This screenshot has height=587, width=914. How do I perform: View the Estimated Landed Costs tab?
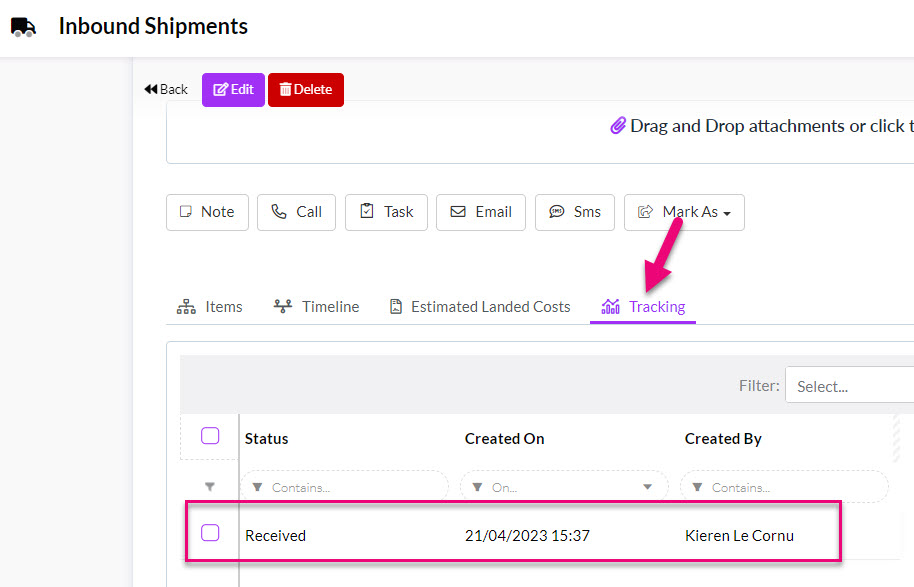pyautogui.click(x=480, y=307)
